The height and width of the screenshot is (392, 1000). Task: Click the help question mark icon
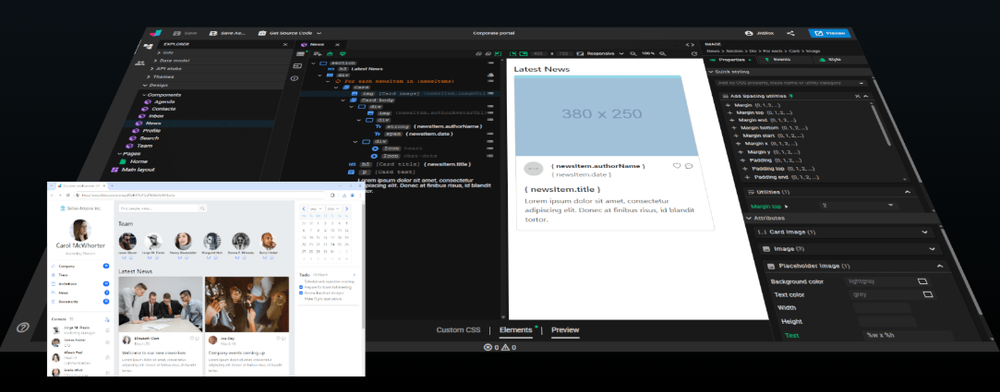click(x=23, y=328)
